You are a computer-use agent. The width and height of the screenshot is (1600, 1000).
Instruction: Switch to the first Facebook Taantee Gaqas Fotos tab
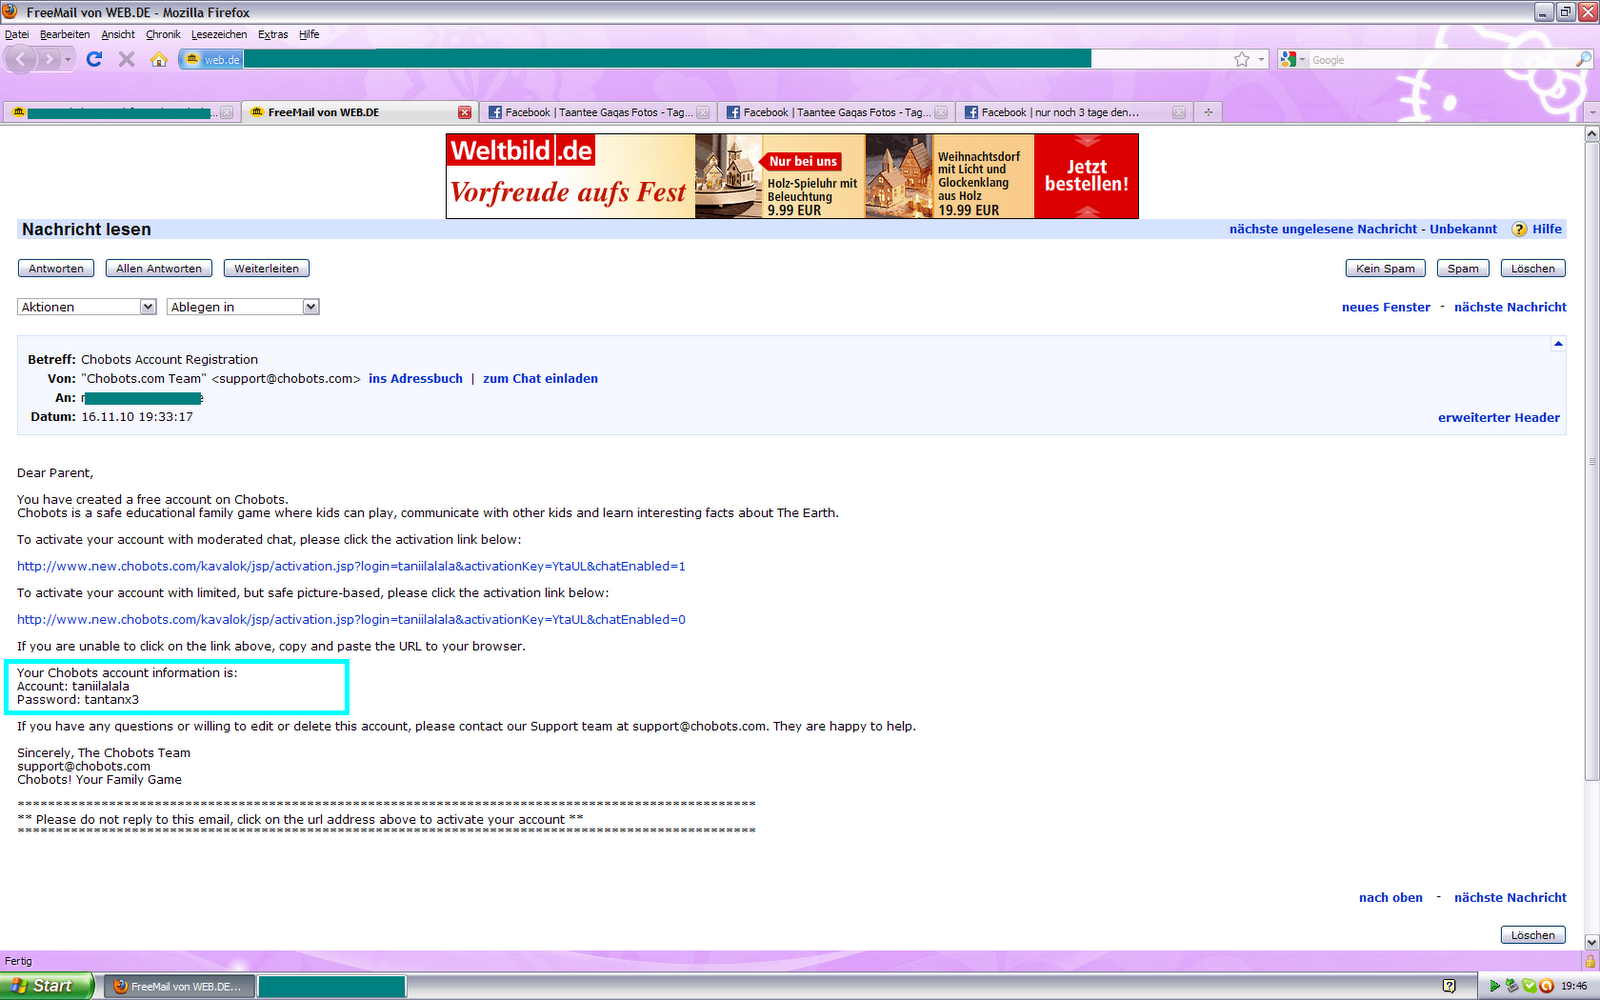(598, 112)
